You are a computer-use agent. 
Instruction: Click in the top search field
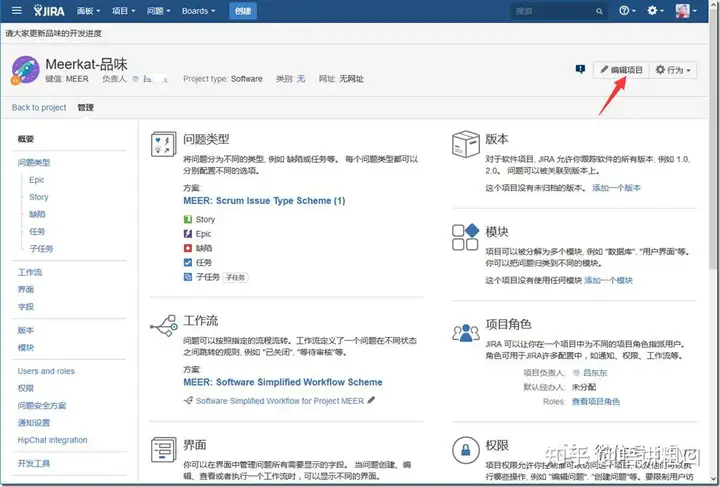click(x=558, y=11)
